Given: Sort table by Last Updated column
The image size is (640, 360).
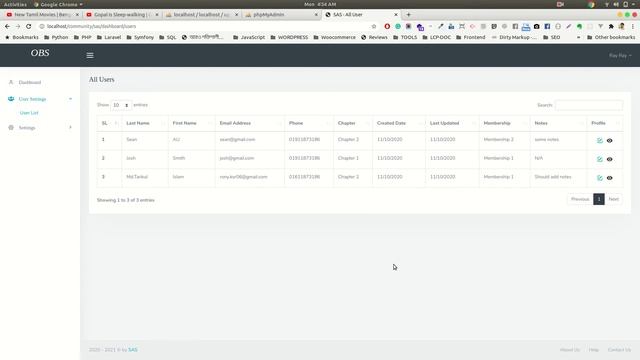Looking at the screenshot, I should [x=452, y=123].
